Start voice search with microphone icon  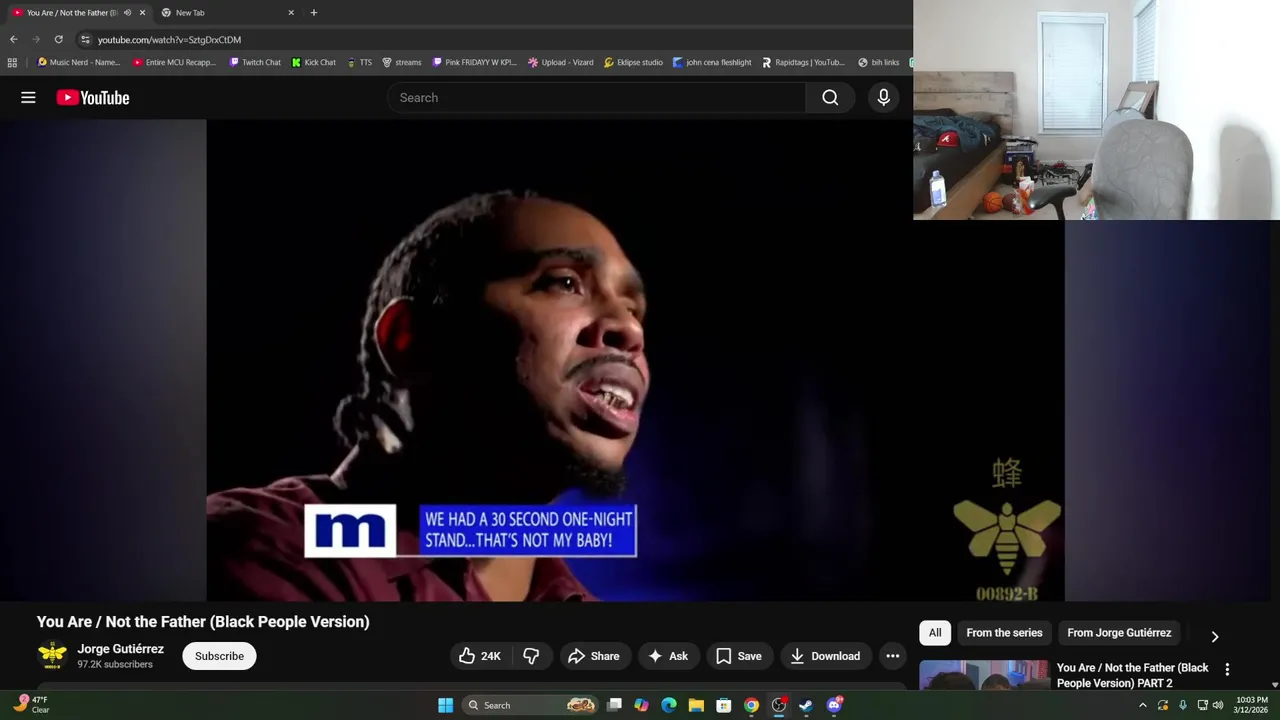tap(883, 97)
